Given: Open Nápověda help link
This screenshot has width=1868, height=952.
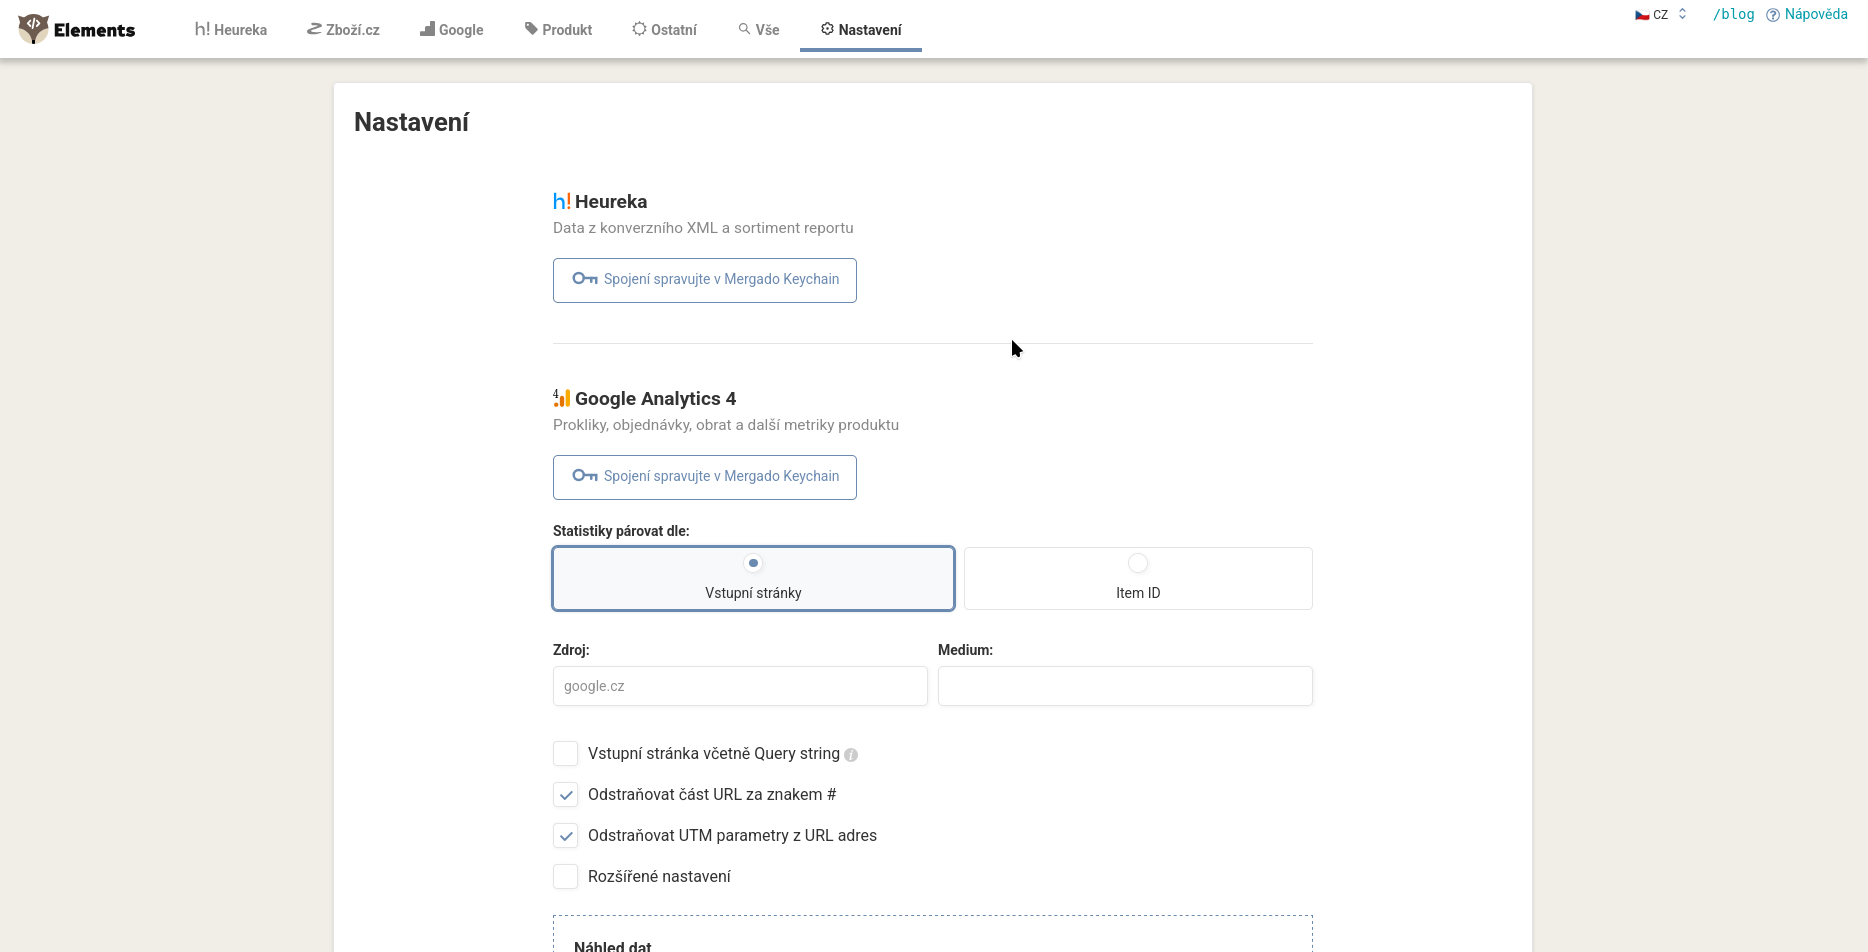Looking at the screenshot, I should (x=1807, y=14).
